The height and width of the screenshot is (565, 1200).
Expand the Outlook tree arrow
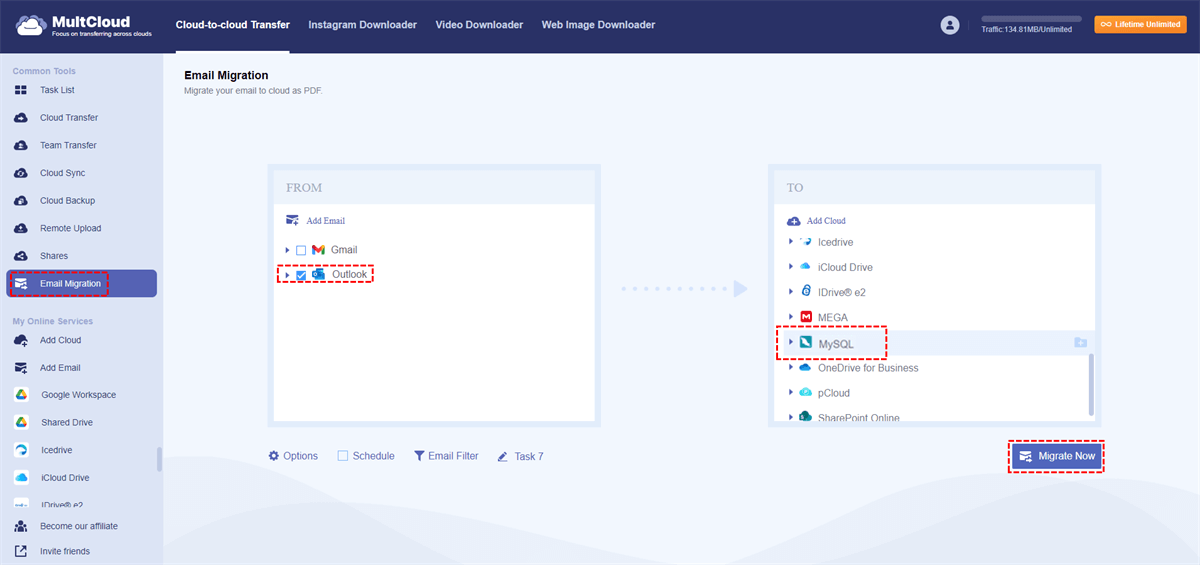coord(287,275)
